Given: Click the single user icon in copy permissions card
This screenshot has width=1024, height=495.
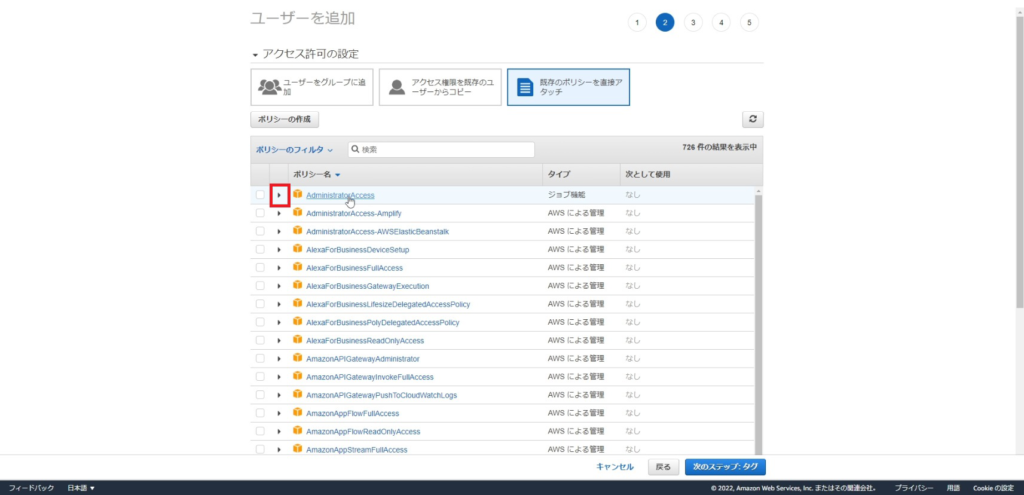Looking at the screenshot, I should (x=397, y=87).
